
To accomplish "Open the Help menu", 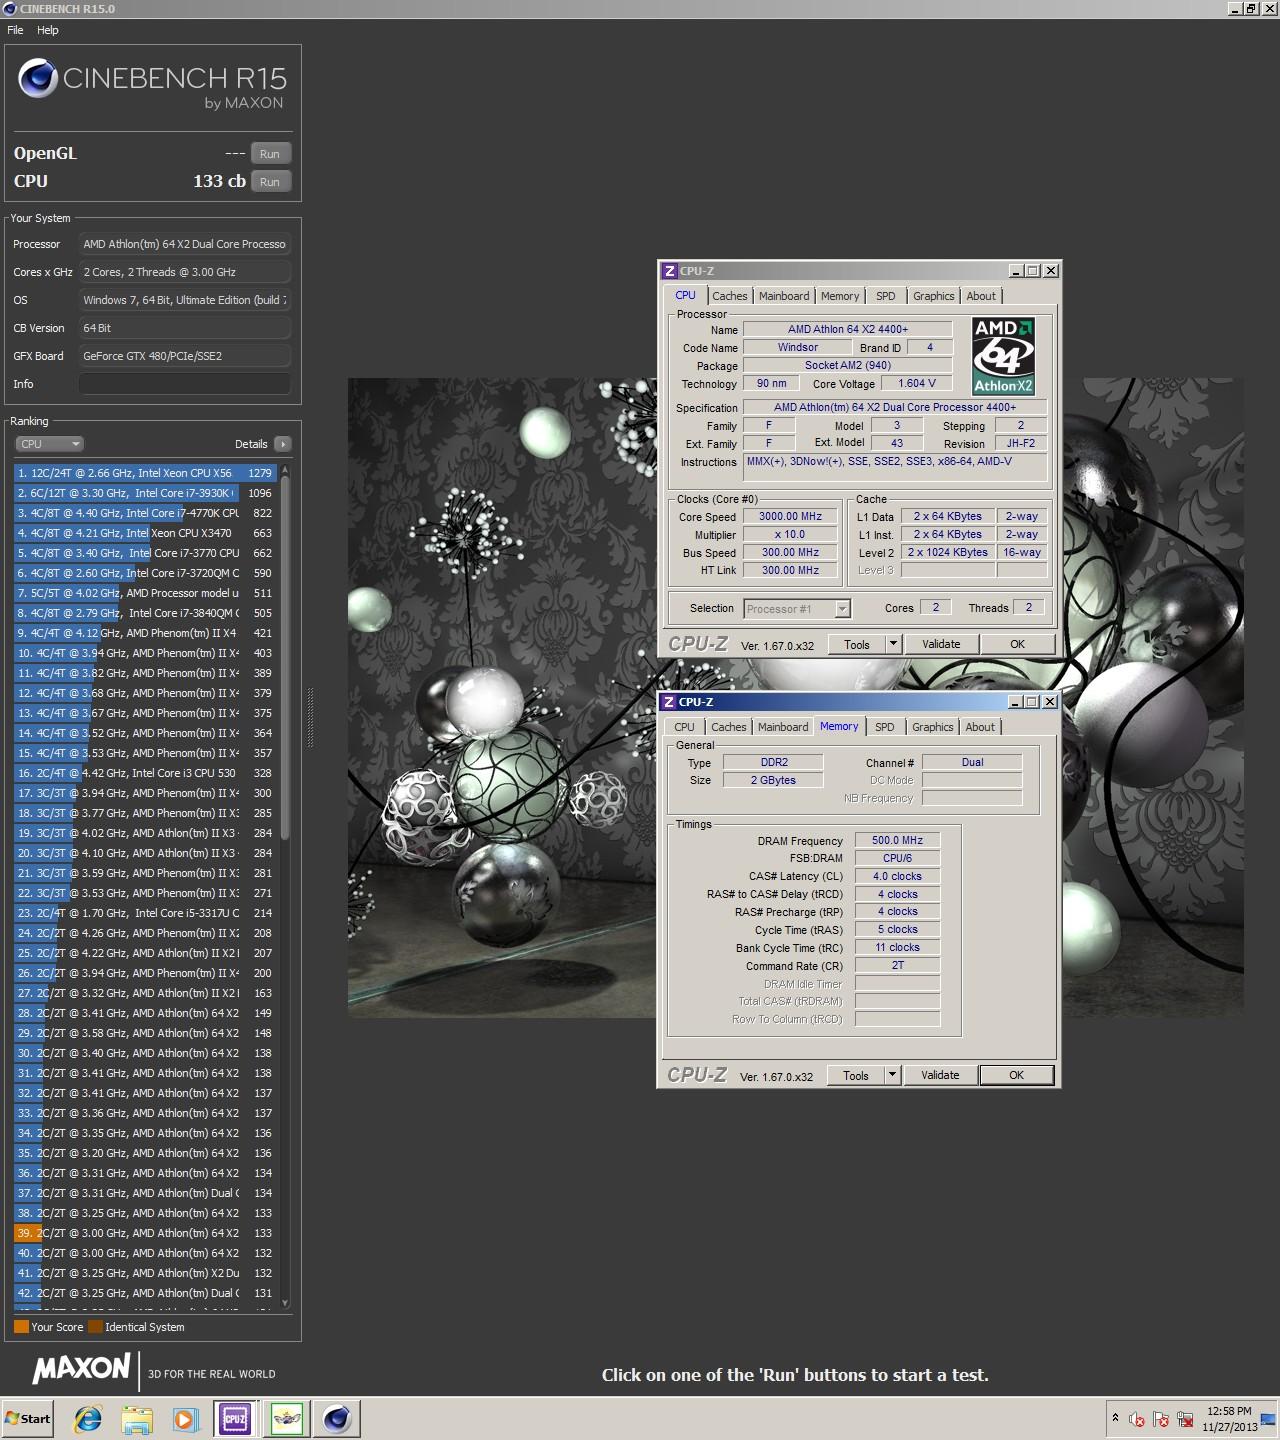I will click(48, 30).
